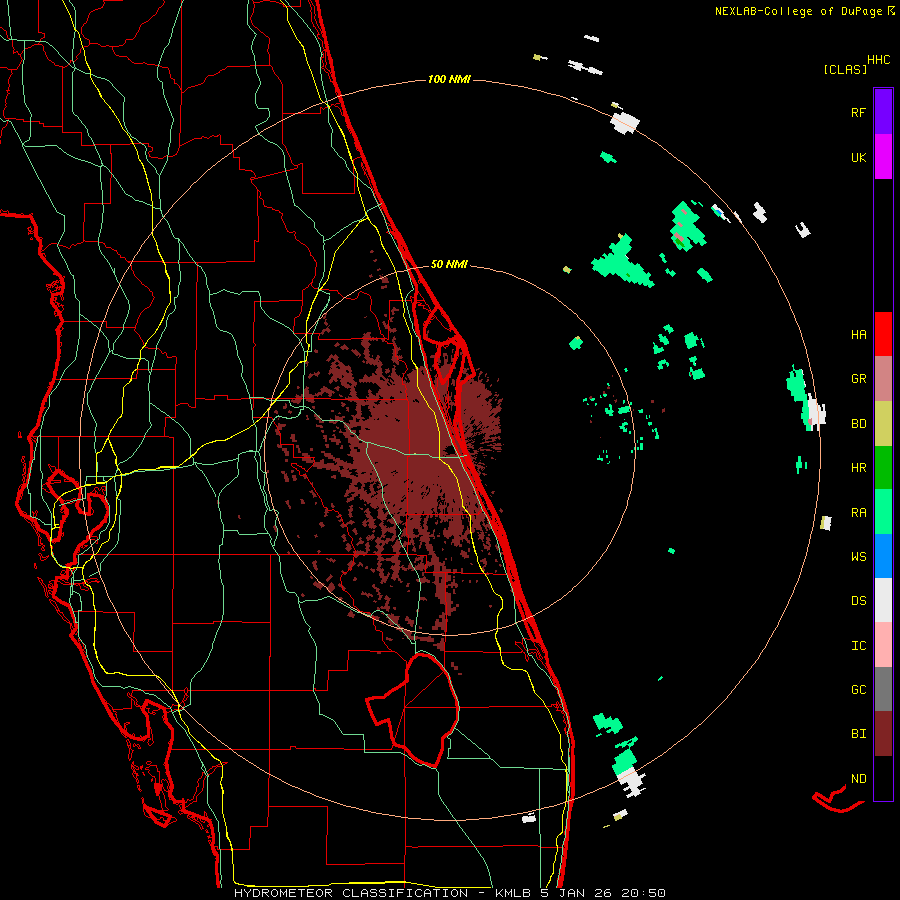This screenshot has width=900, height=900.
Task: Click the BD legend label
Action: coord(858,424)
